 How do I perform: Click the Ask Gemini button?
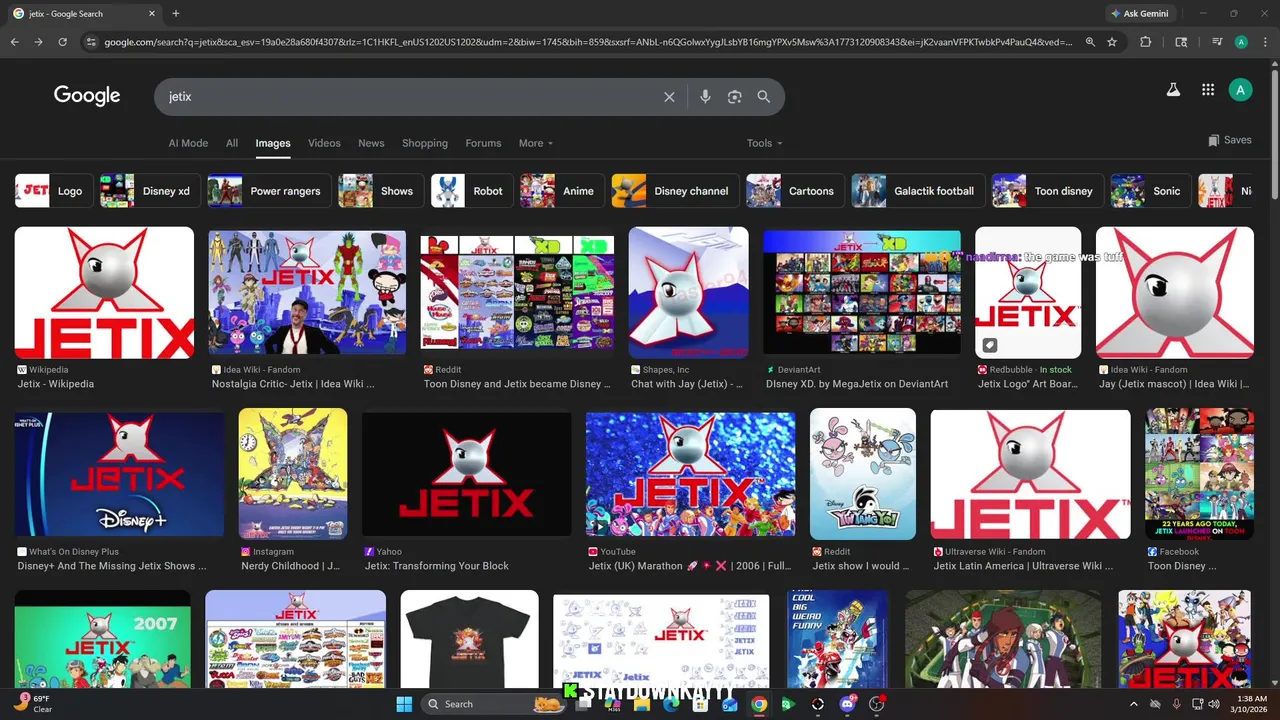(x=1139, y=14)
